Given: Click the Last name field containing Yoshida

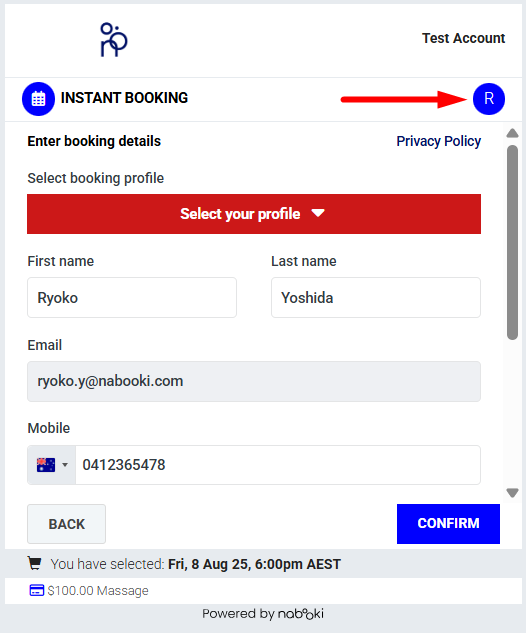Looking at the screenshot, I should [376, 298].
